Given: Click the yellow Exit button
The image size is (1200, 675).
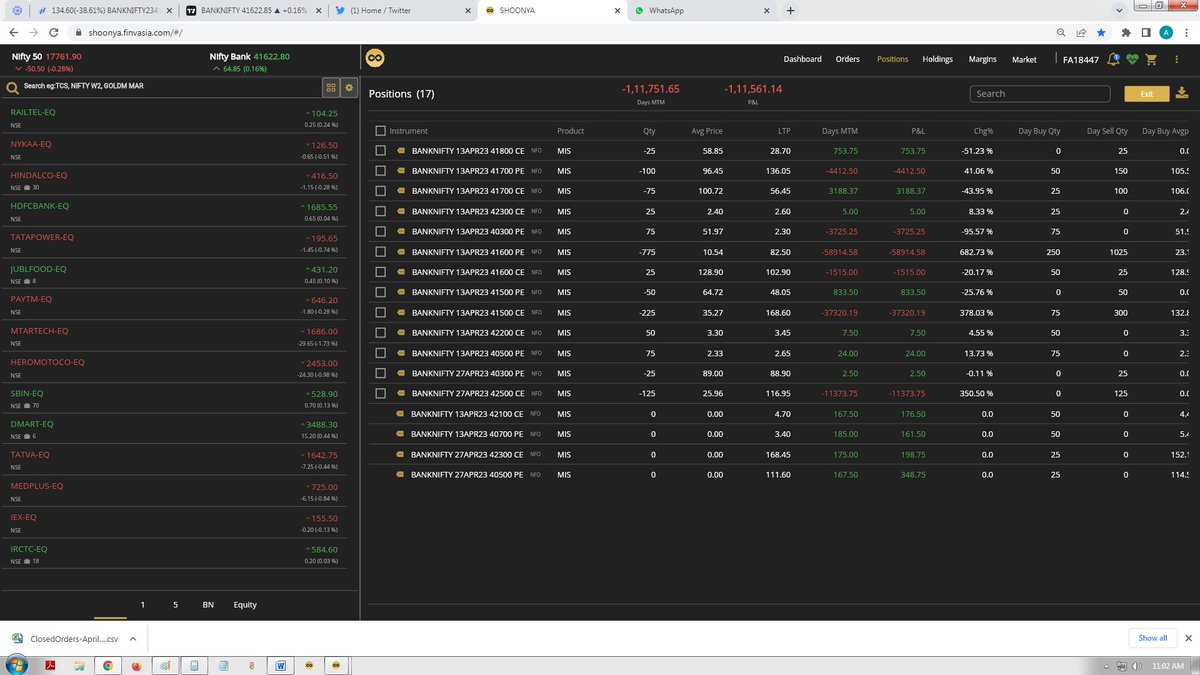Looking at the screenshot, I should click(x=1146, y=94).
